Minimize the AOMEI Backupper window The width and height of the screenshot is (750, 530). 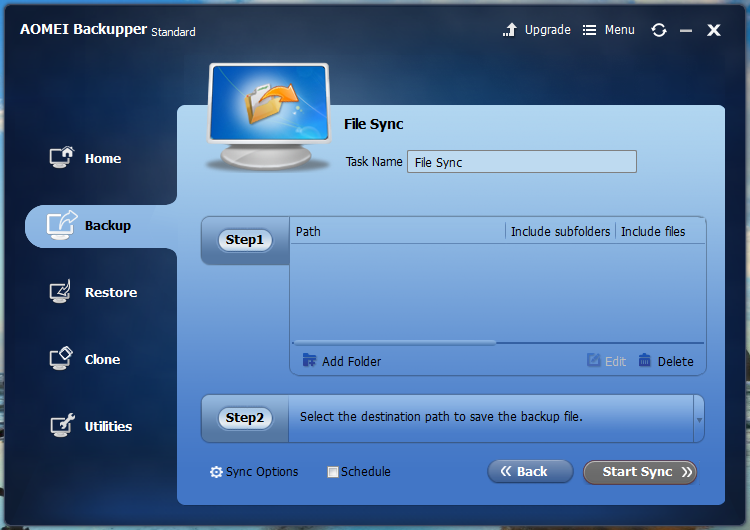tap(686, 31)
